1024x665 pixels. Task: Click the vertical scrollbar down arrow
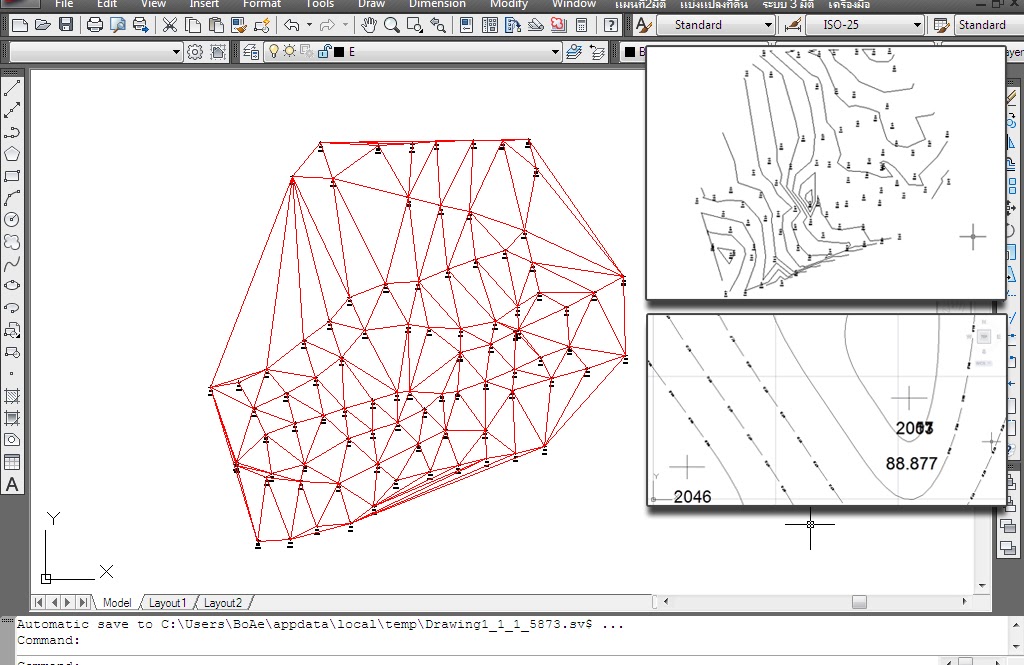982,585
